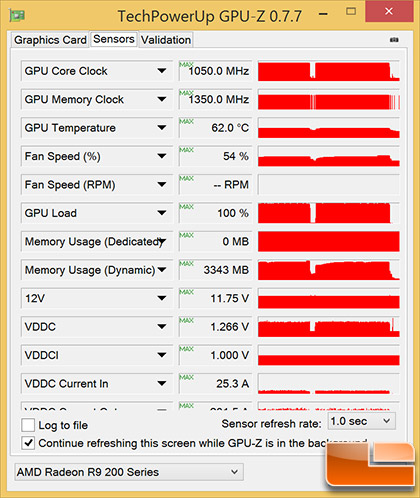Image resolution: width=420 pixels, height=498 pixels.
Task: Open the AMD Radeon R9 200 Series selector
Action: tap(129, 472)
